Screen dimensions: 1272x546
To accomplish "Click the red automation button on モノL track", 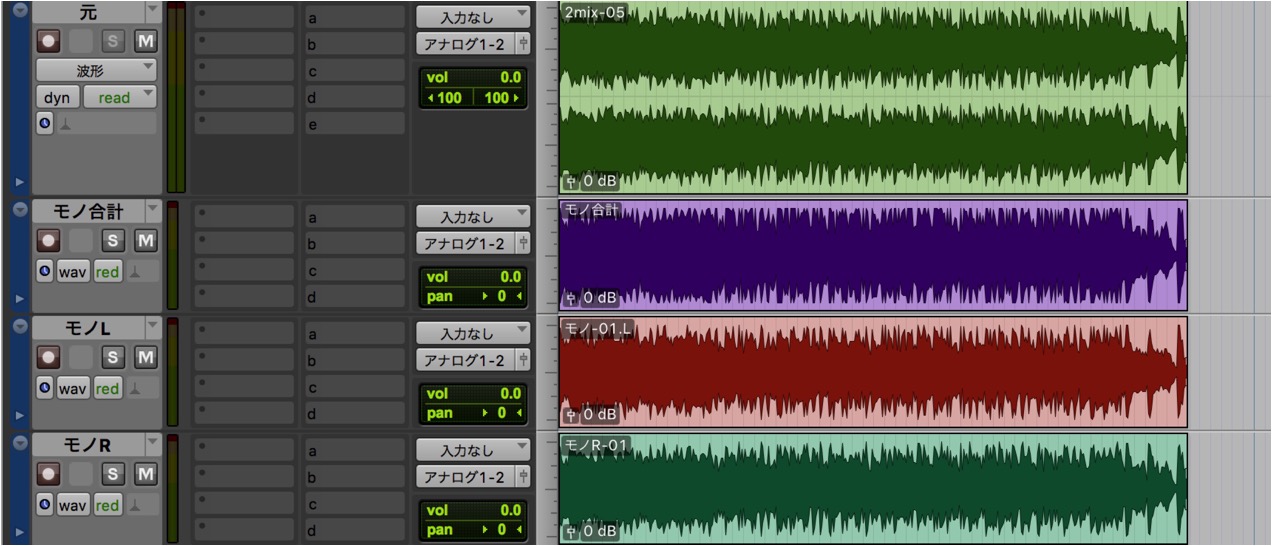I will (x=107, y=388).
